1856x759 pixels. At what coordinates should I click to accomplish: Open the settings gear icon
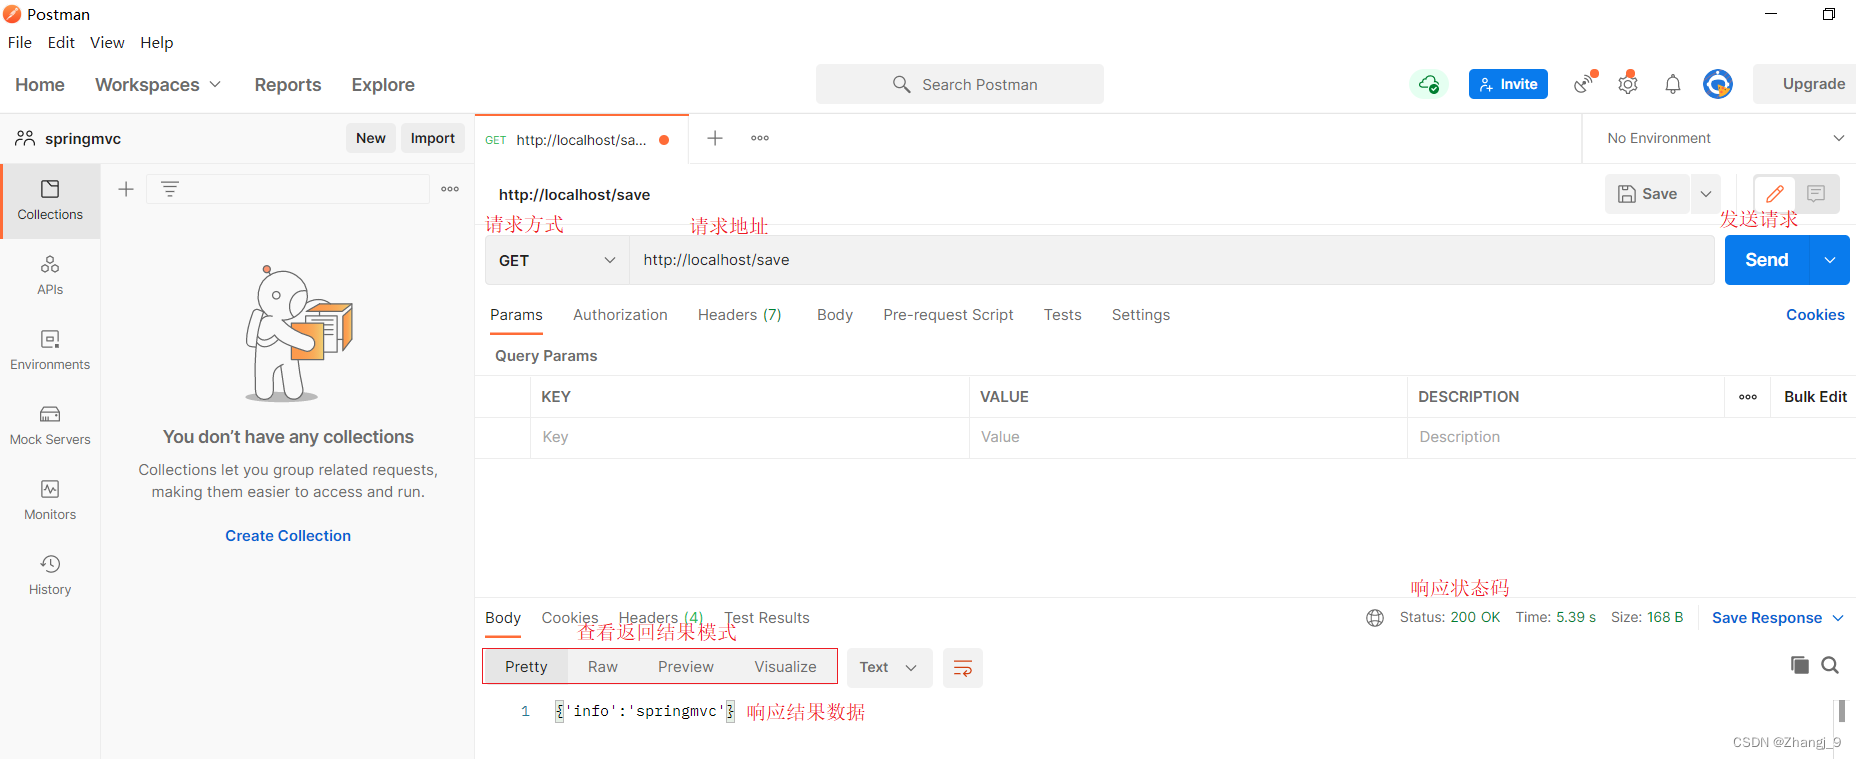click(x=1628, y=83)
